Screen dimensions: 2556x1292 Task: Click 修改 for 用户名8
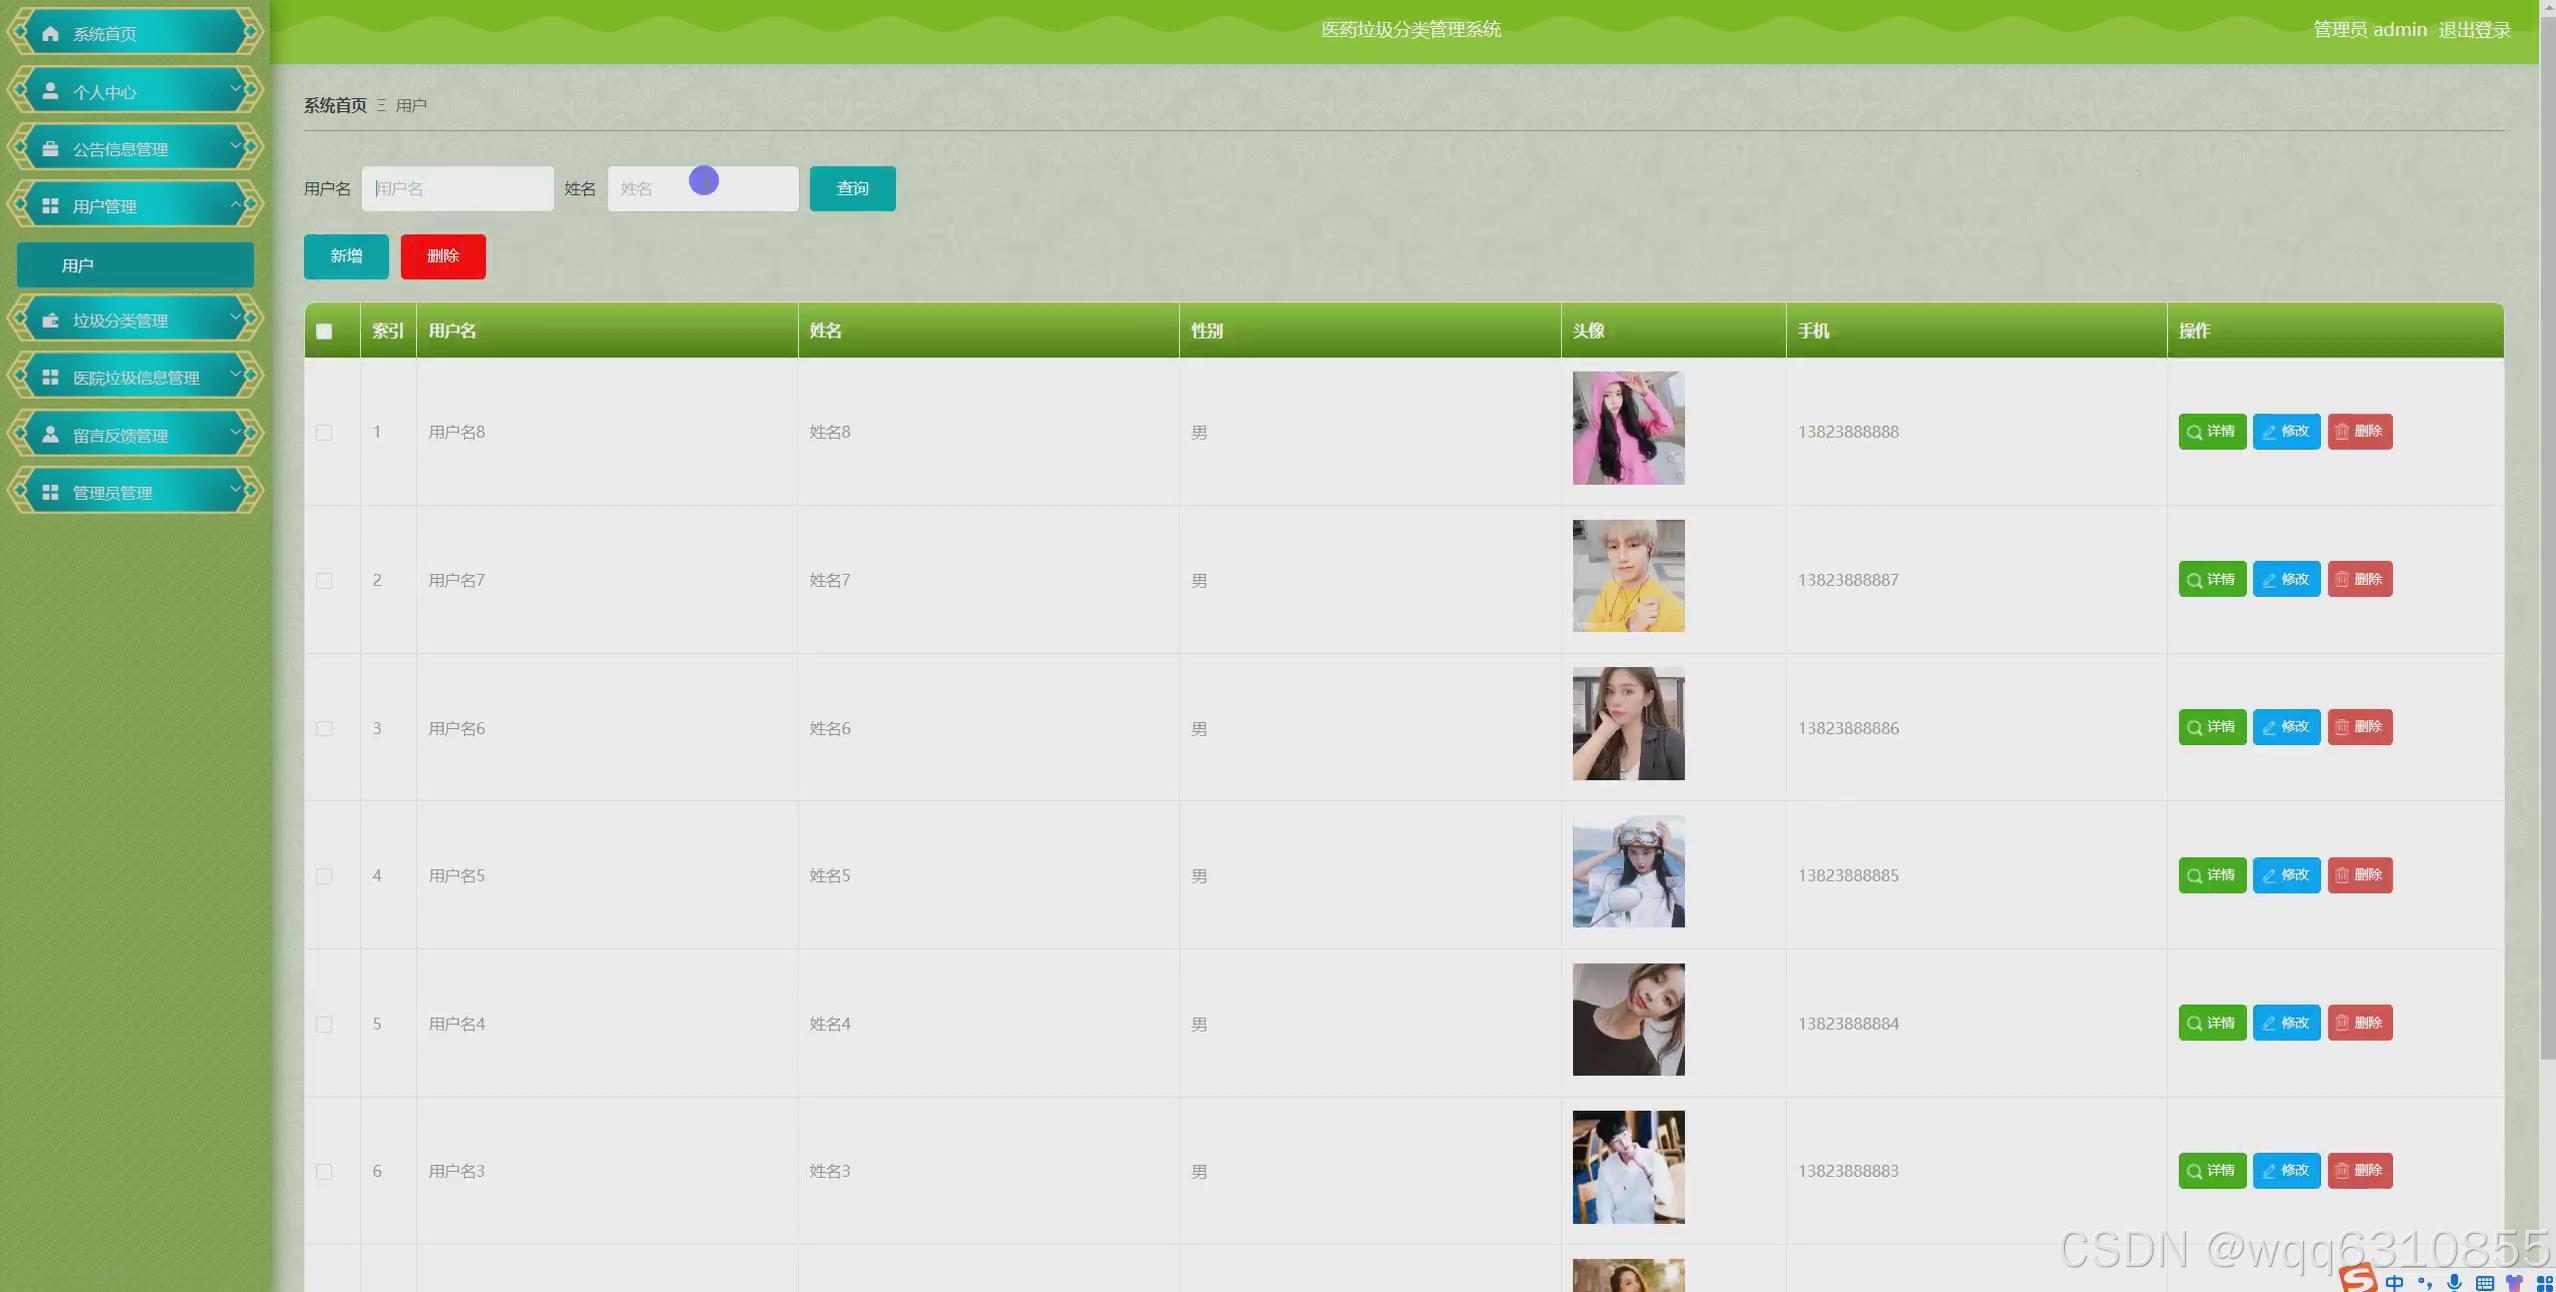click(x=2286, y=431)
